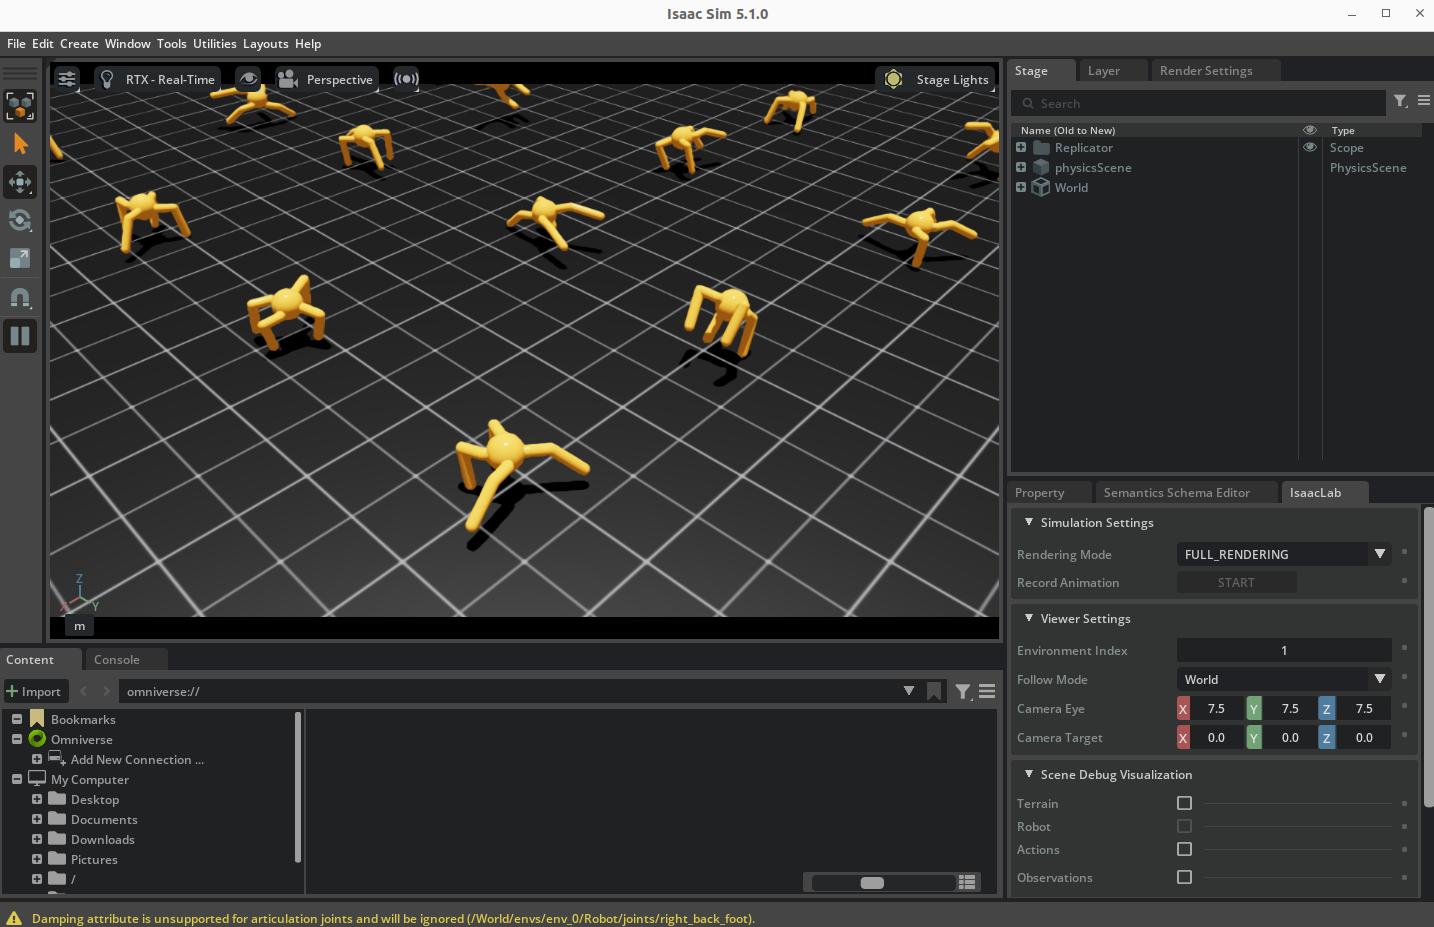1434x927 pixels.
Task: Open the Perspective camera menu
Action: point(326,79)
